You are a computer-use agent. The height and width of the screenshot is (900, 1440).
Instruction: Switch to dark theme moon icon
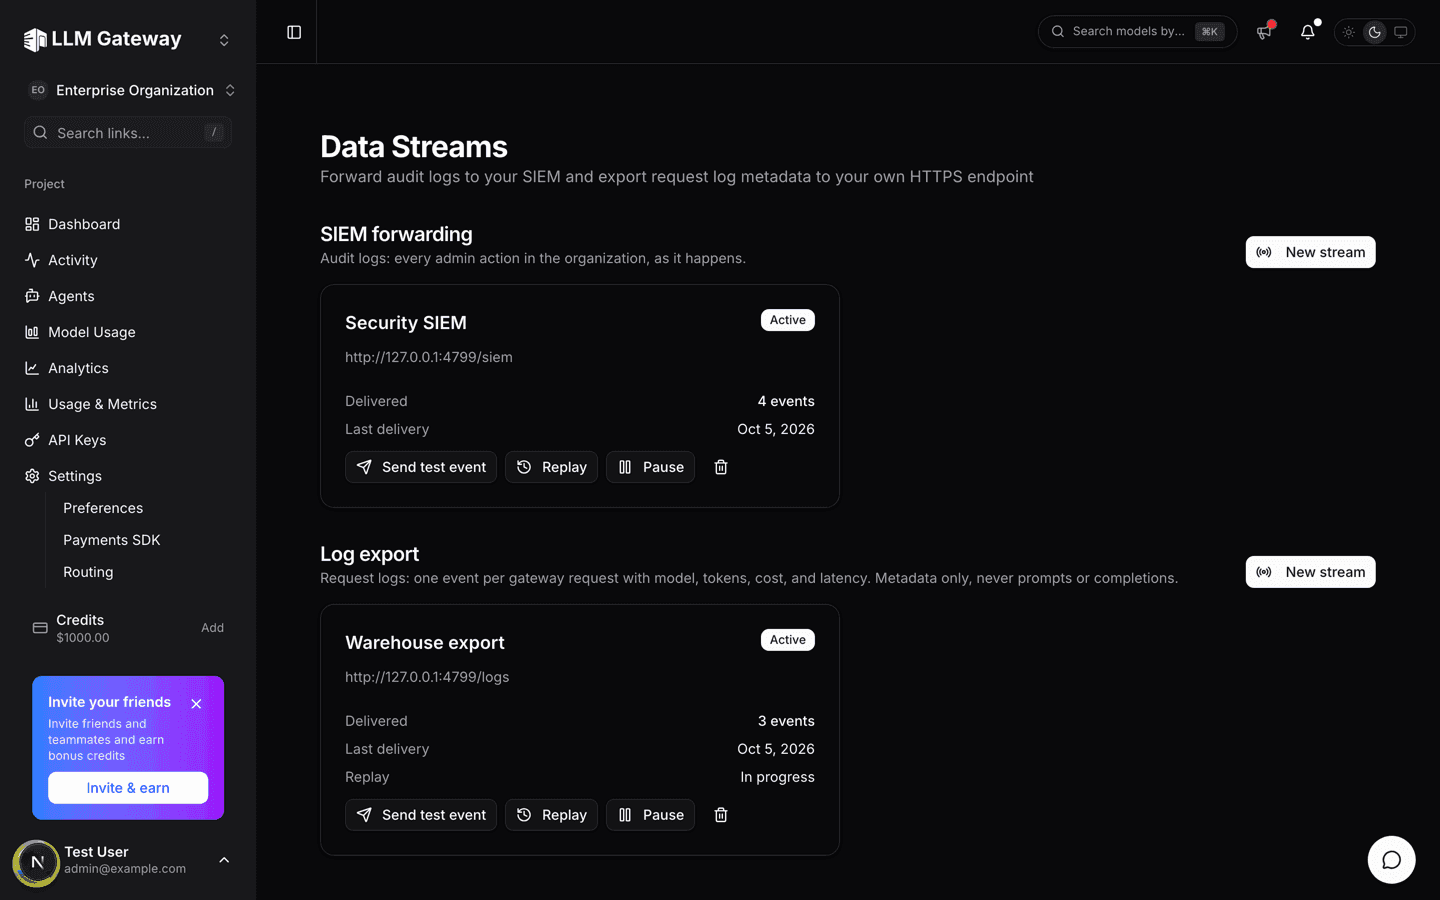tap(1375, 32)
